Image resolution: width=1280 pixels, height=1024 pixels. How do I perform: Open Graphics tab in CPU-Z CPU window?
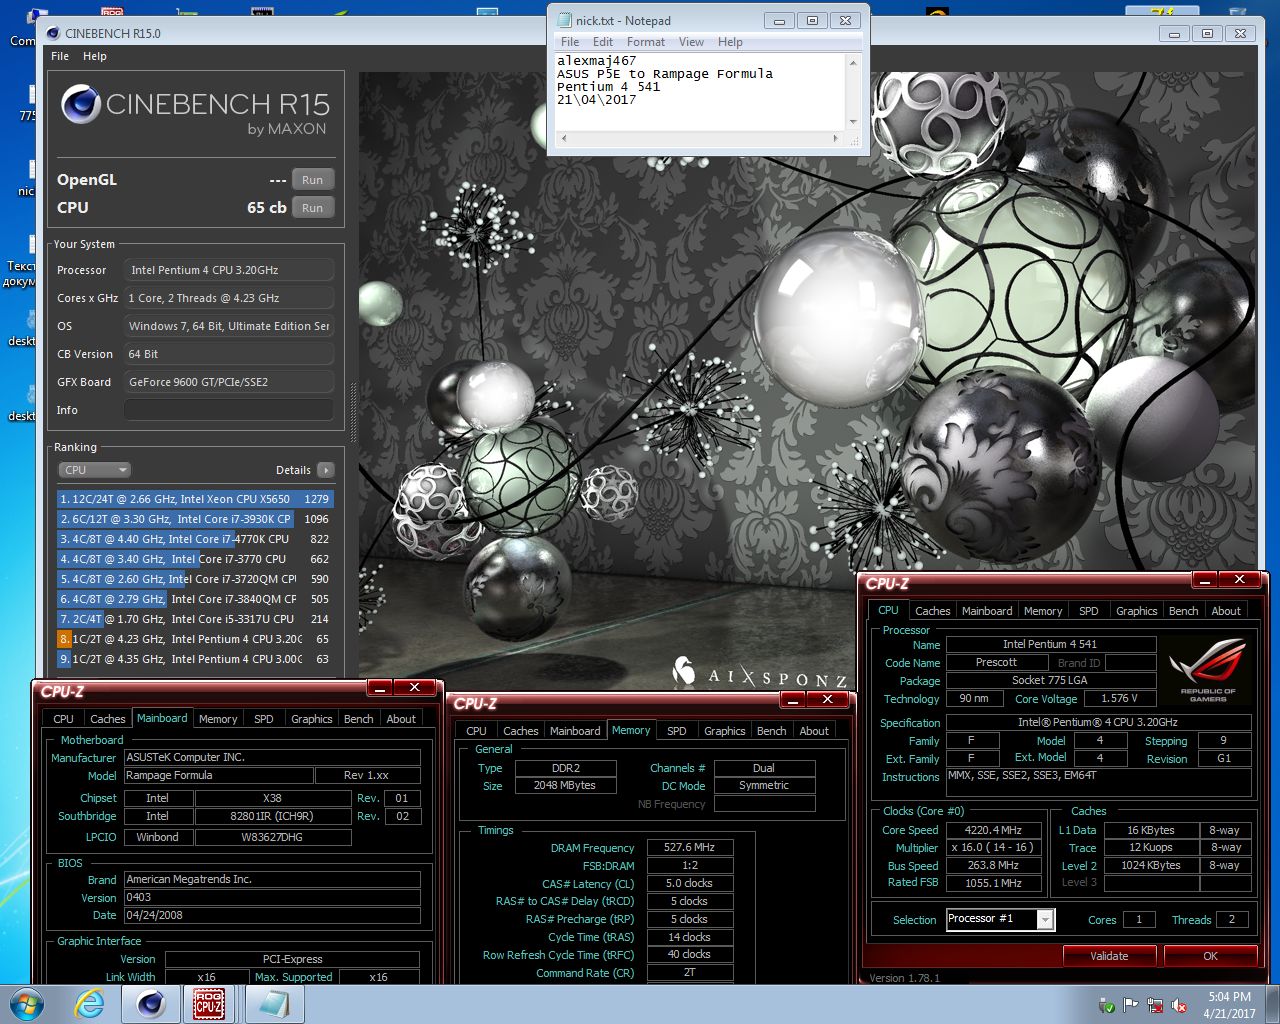point(1136,611)
